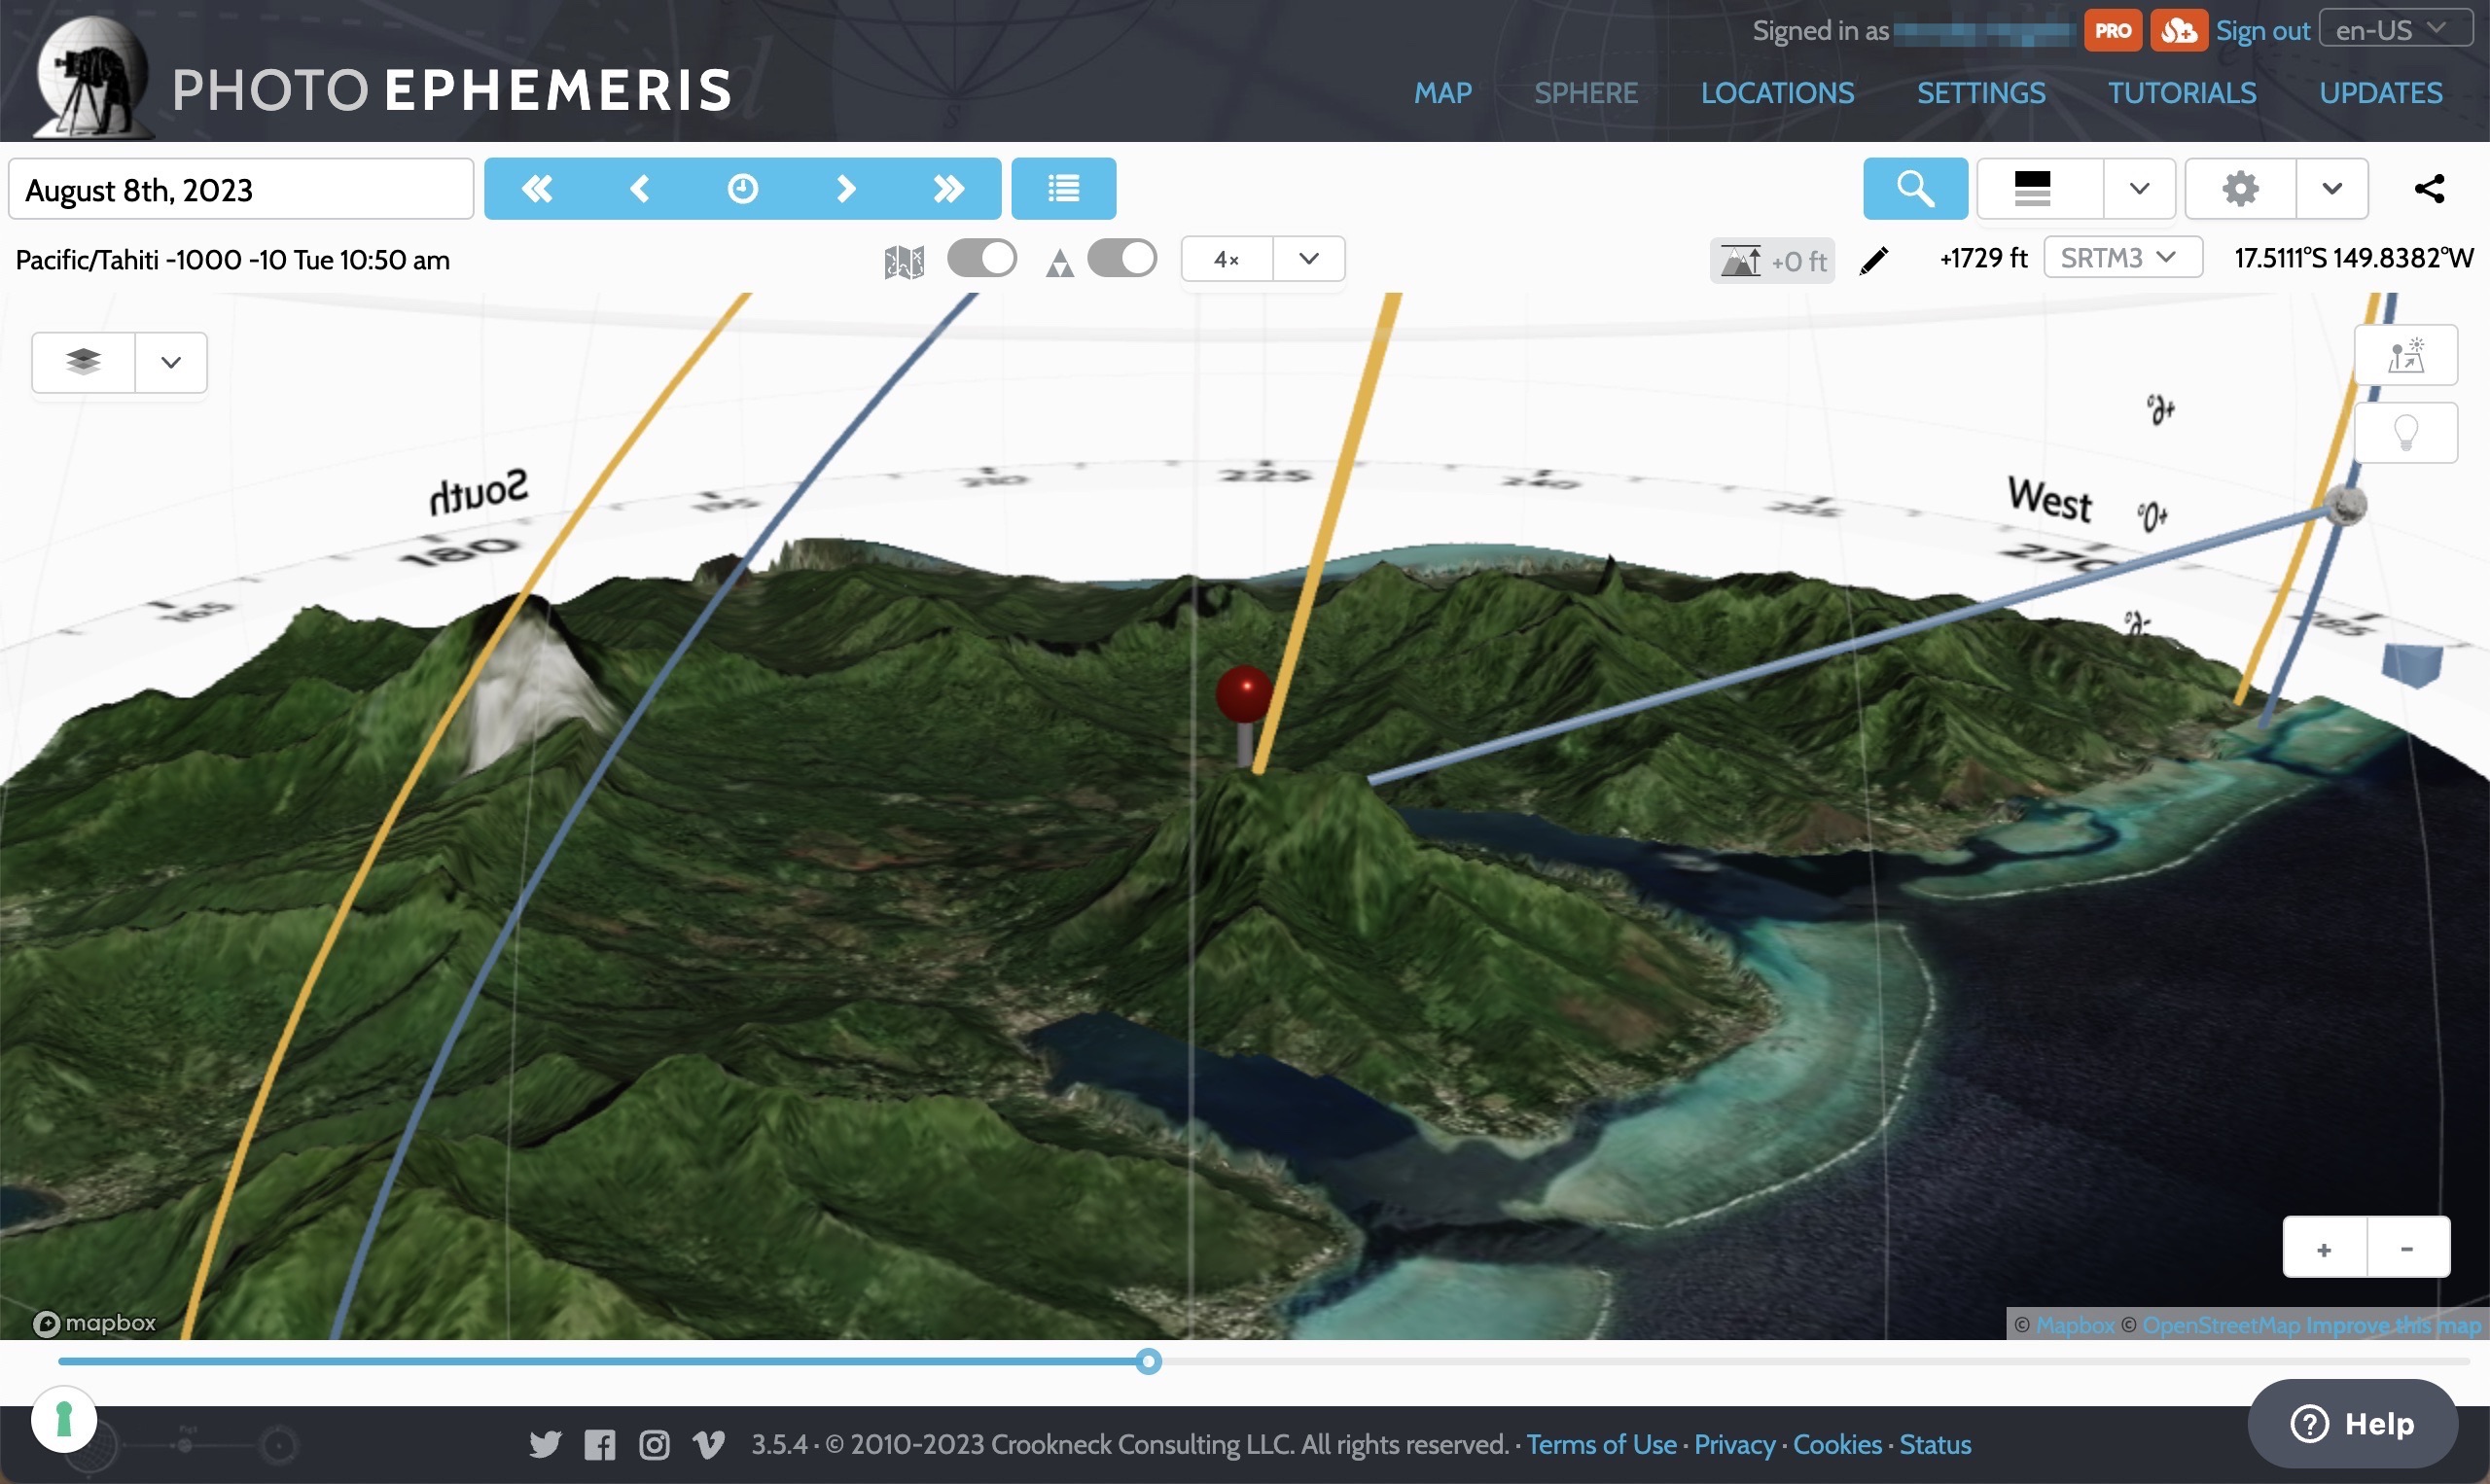This screenshot has width=2490, height=1484.
Task: Jump to current time clock icon
Action: tap(742, 188)
